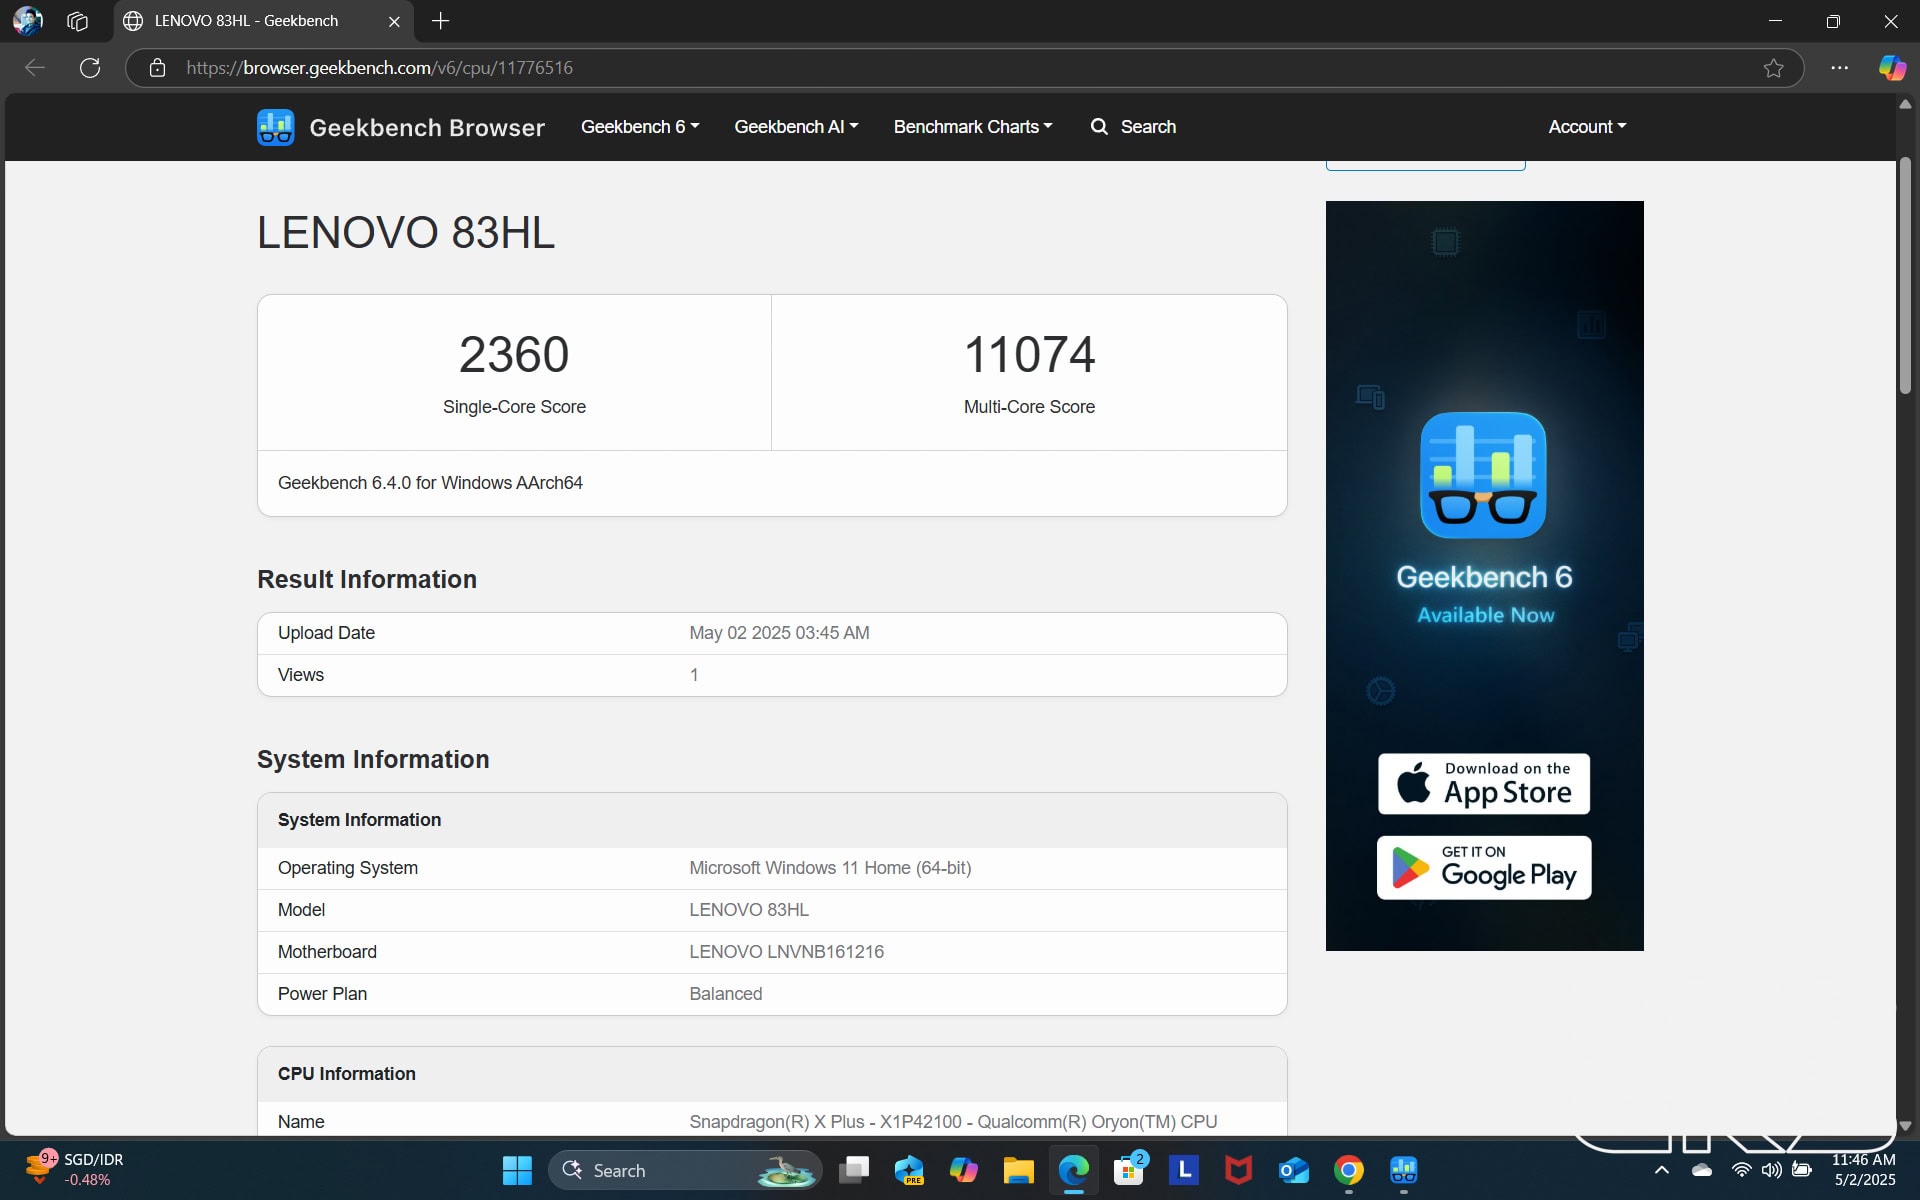Open the Windows Start menu
The image size is (1920, 1200).
pos(517,1170)
